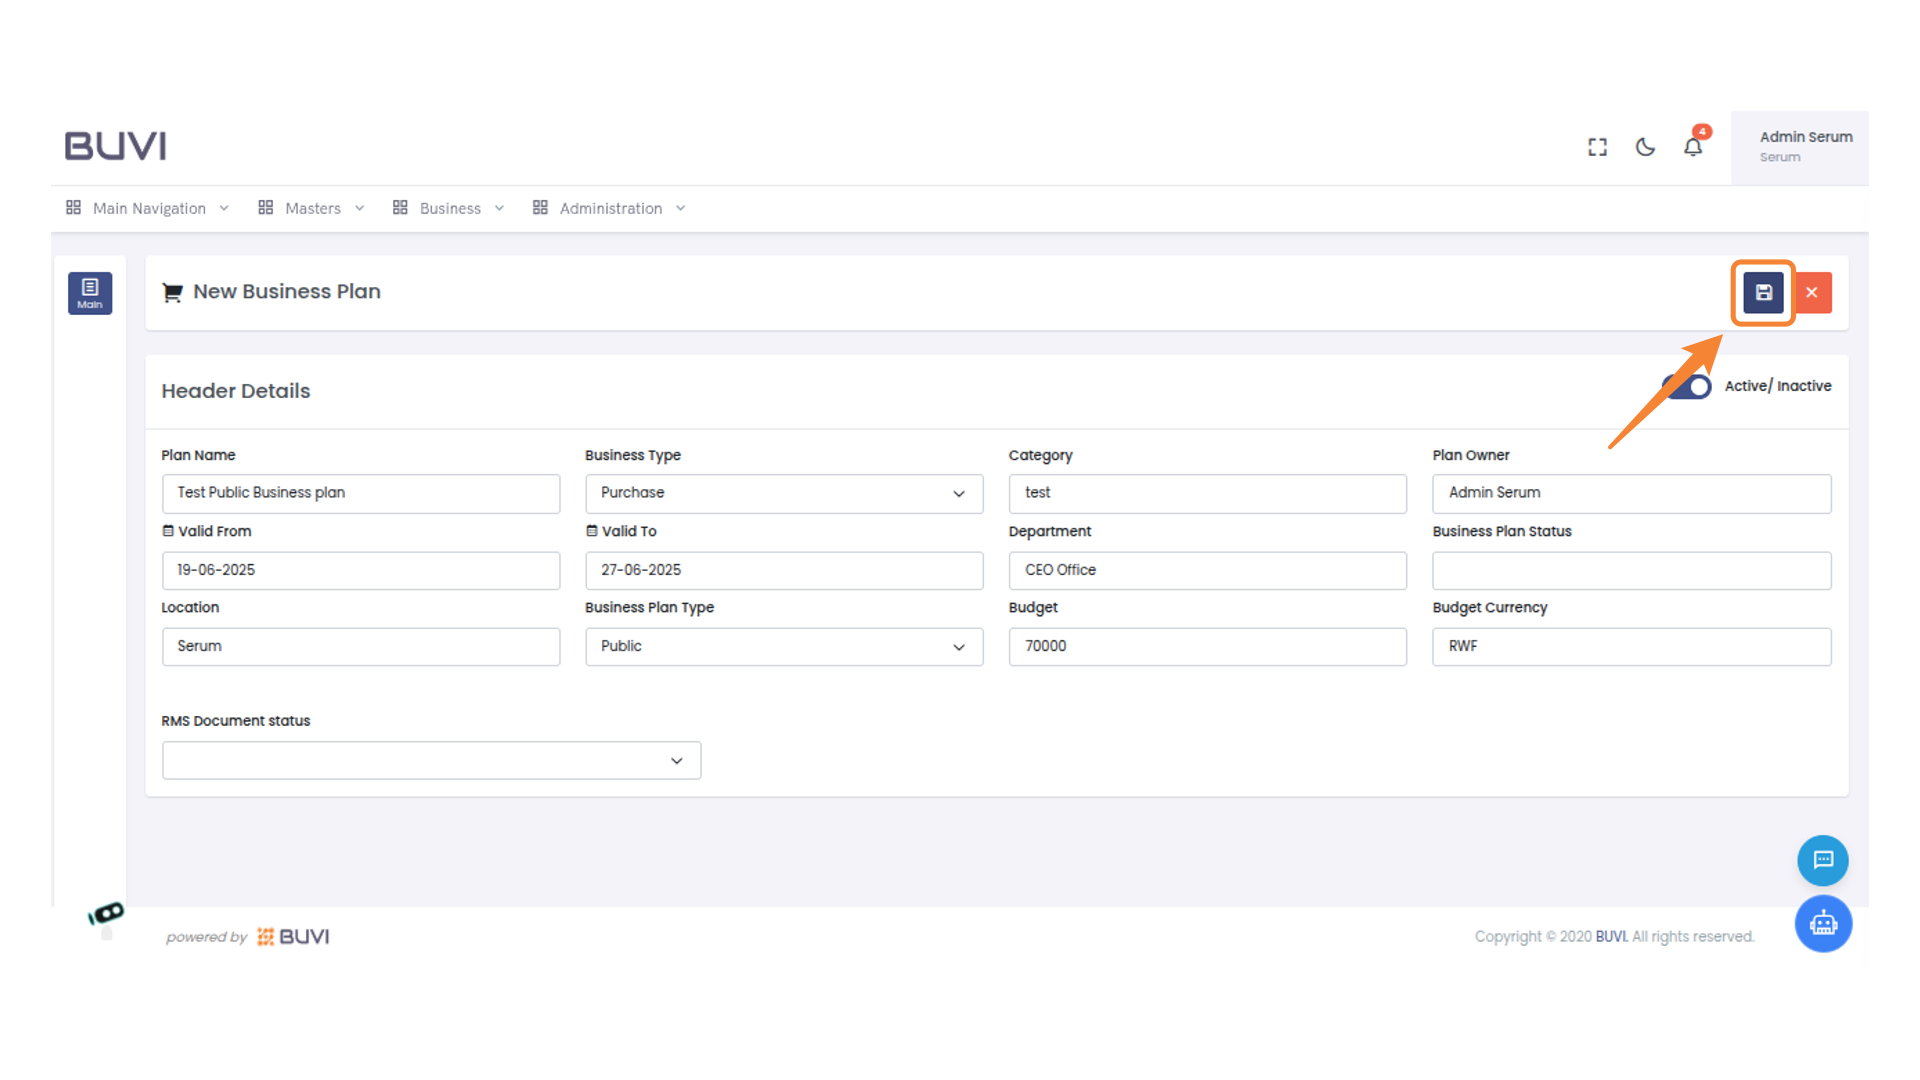Open the chat message bubble button
Screen dimensions: 1920x1080
1822,860
